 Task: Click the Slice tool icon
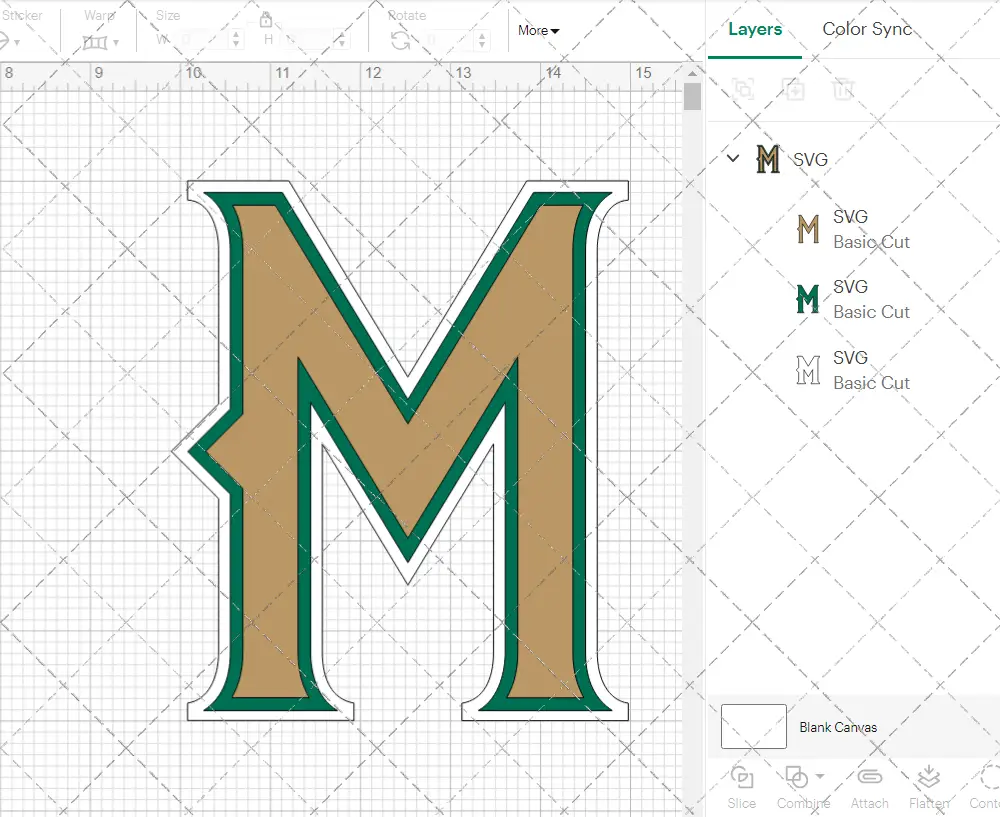click(x=742, y=778)
